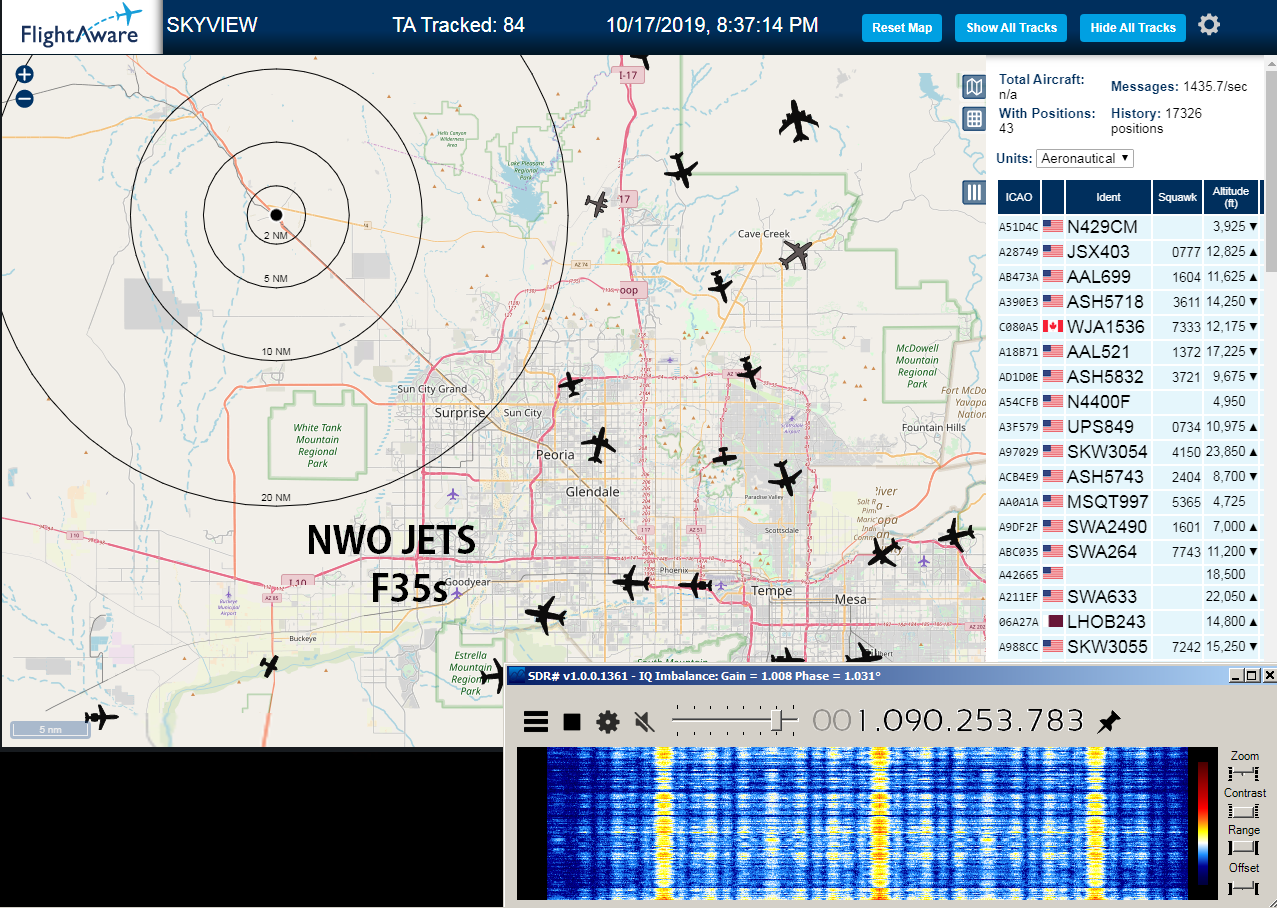Open the SDR# hamburger menu
The height and width of the screenshot is (909, 1277).
536,721
